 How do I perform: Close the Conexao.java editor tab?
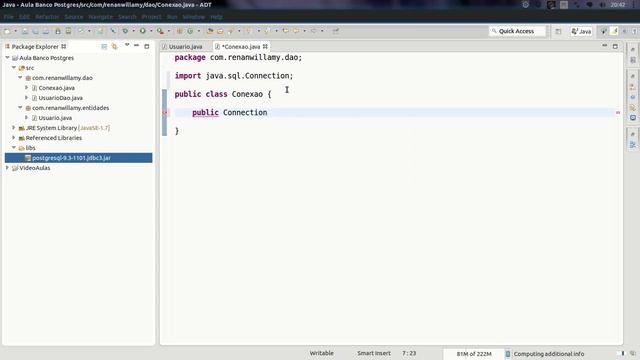coord(265,47)
